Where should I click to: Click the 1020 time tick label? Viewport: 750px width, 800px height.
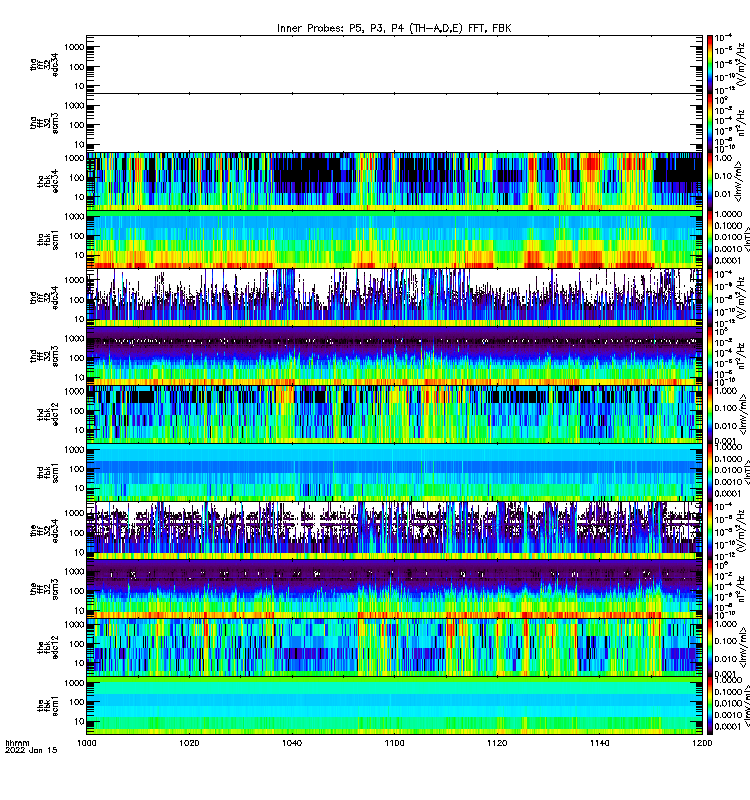(189, 743)
